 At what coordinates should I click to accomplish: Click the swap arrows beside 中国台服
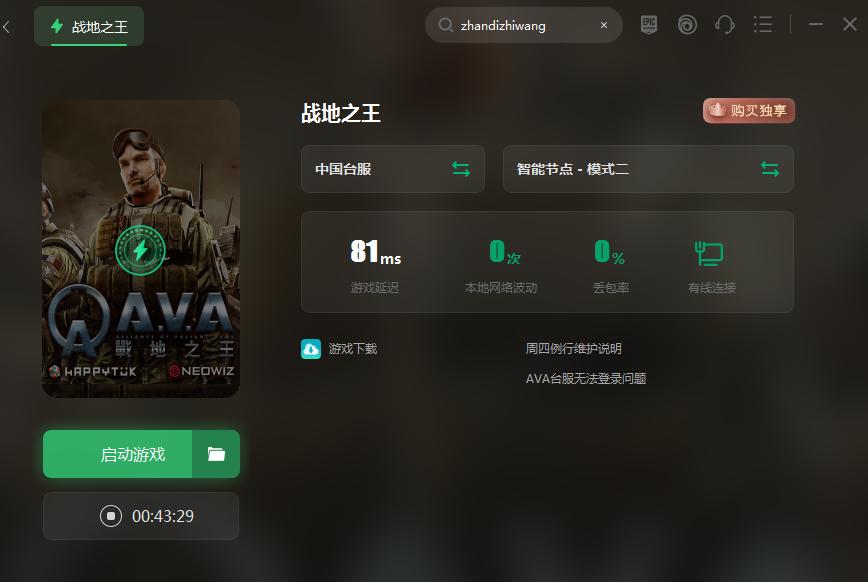click(x=461, y=168)
